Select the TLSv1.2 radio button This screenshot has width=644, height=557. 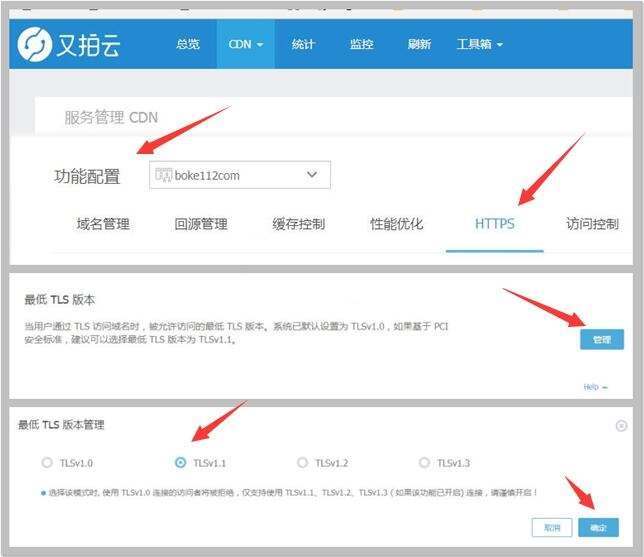(302, 463)
